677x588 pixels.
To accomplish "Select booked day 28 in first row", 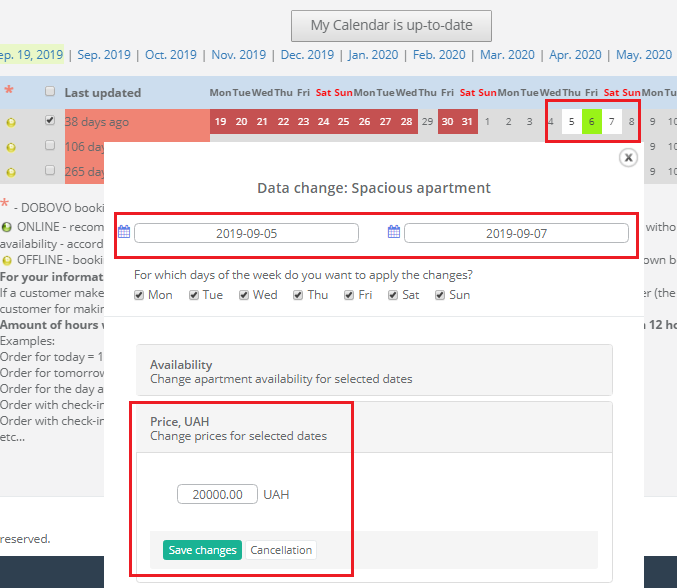I will pos(407,122).
